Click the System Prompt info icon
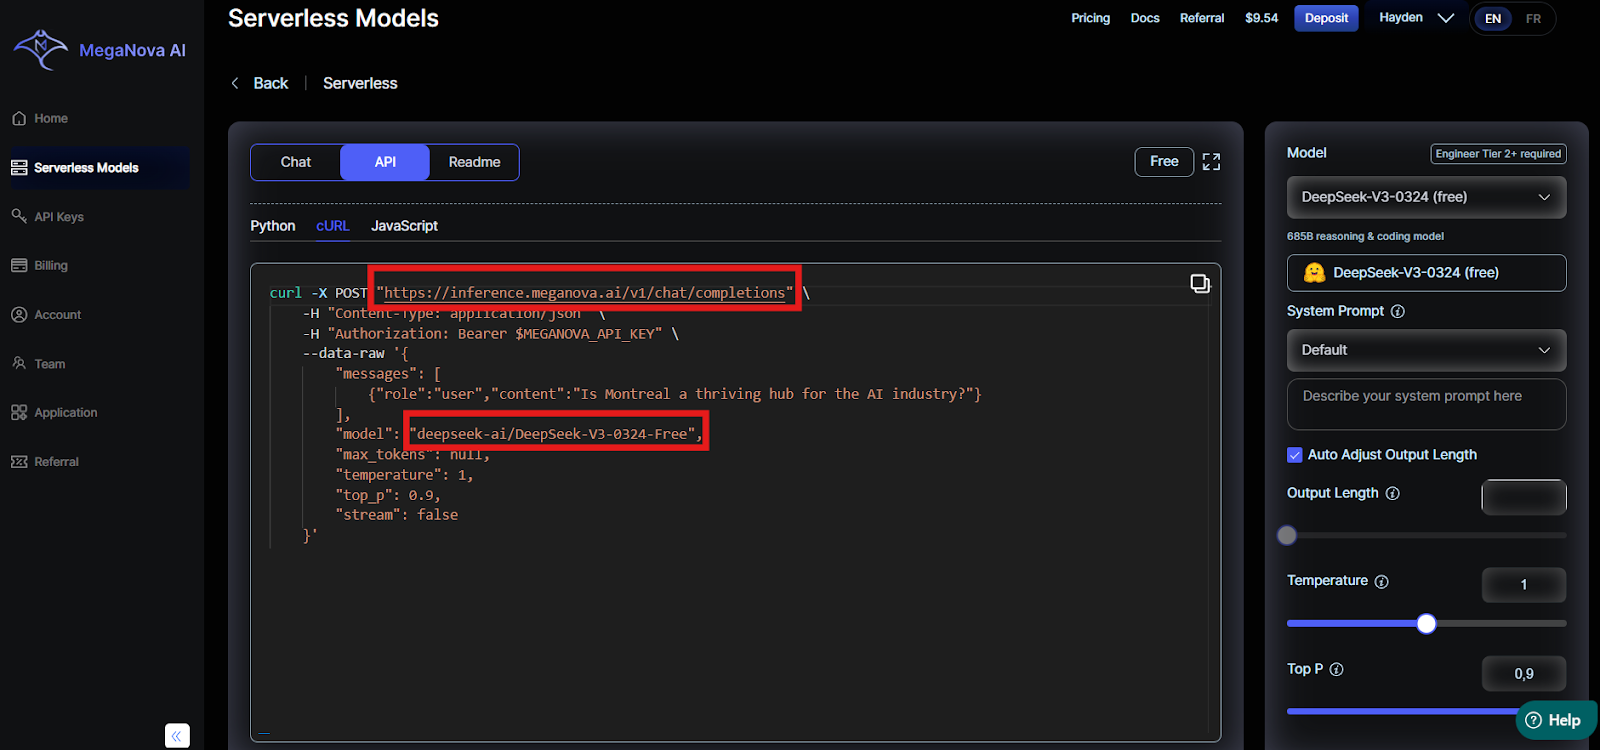1600x750 pixels. point(1398,311)
